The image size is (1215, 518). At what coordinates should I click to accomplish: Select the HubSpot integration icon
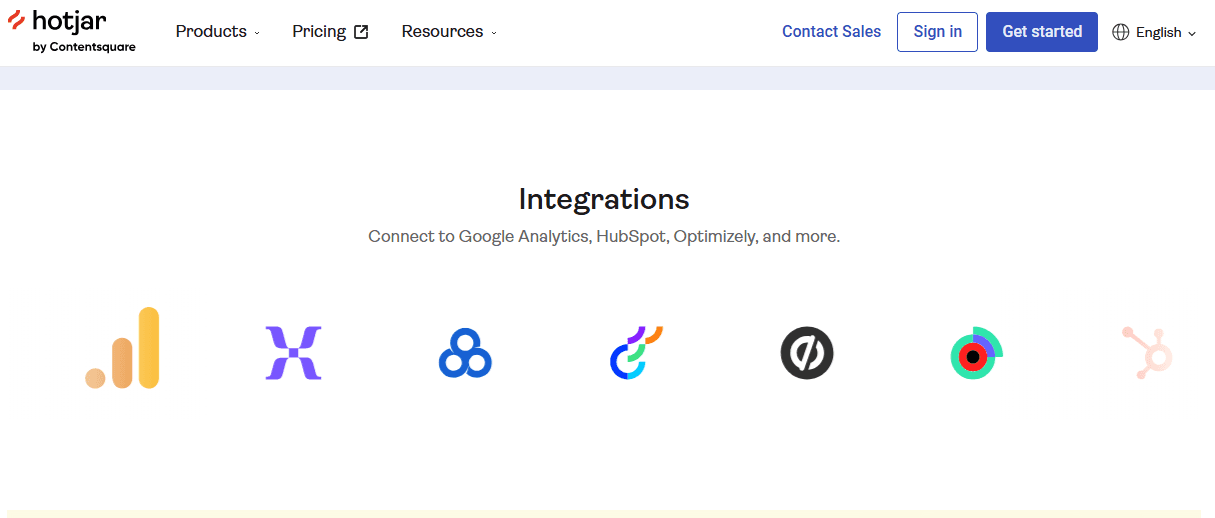click(x=1147, y=353)
